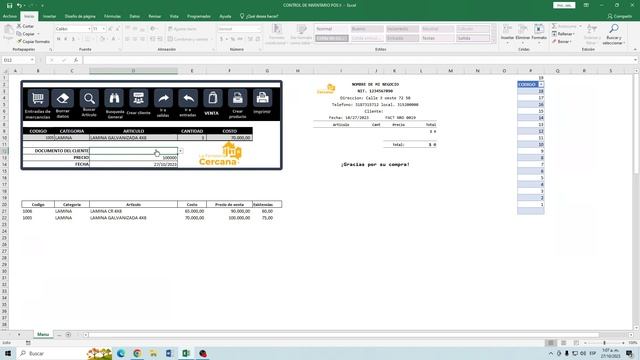Click the Eliminar celdas icon
The width and height of the screenshot is (640, 360).
pyautogui.click(x=523, y=33)
